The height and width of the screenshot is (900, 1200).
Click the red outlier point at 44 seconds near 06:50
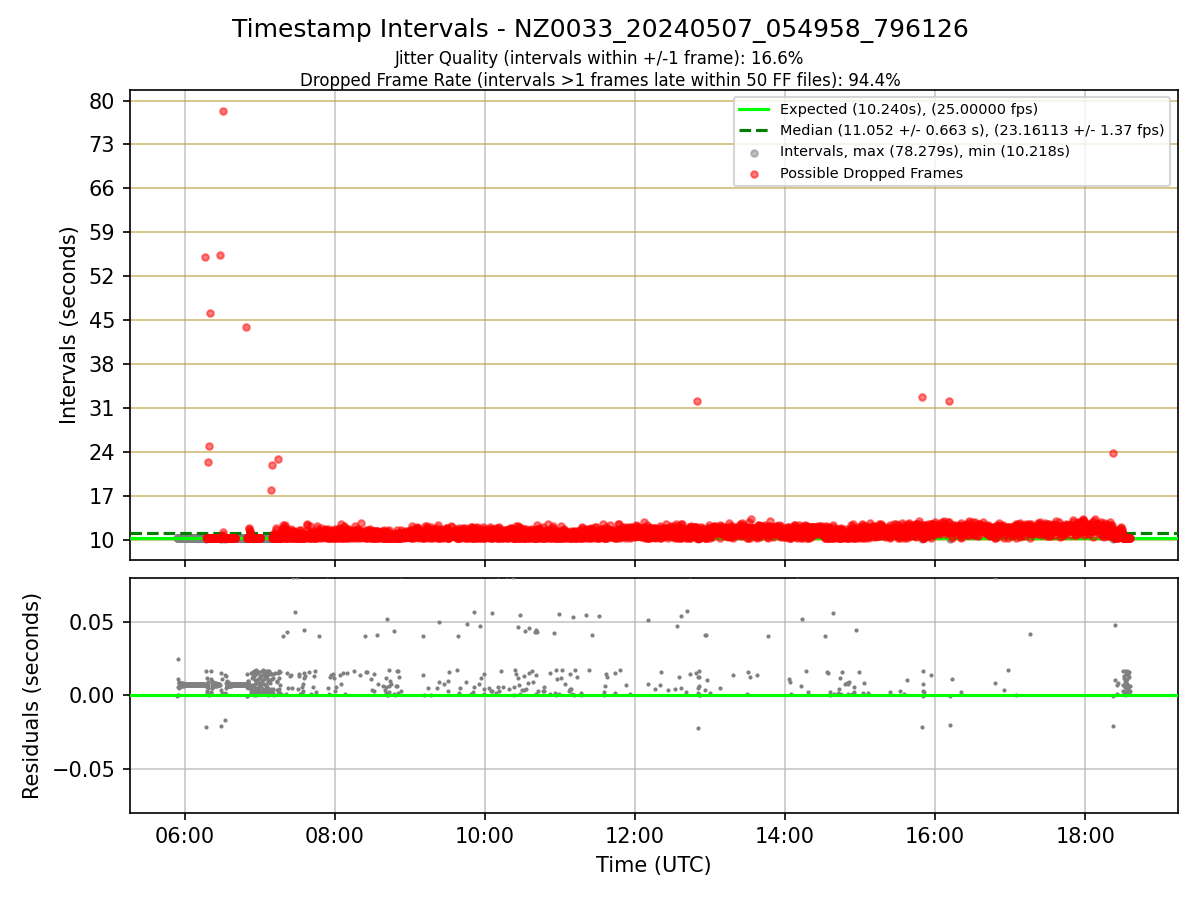click(246, 327)
